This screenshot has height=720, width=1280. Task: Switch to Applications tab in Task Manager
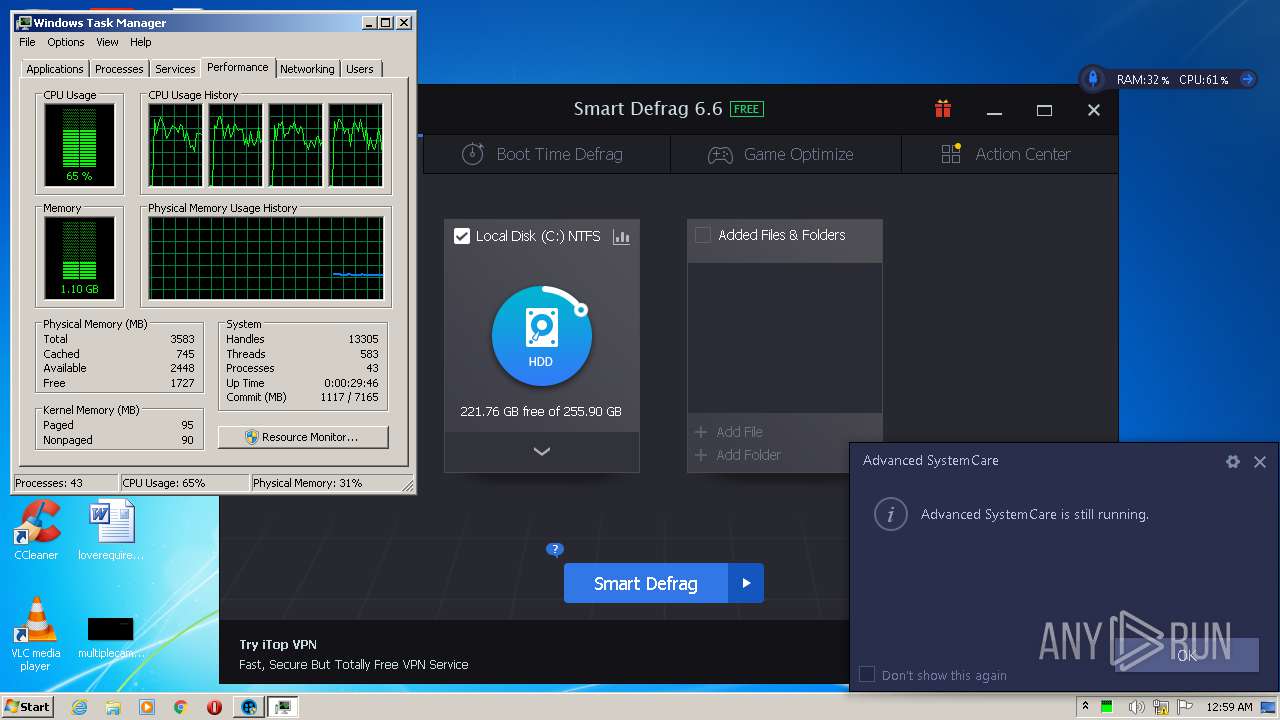tap(55, 69)
